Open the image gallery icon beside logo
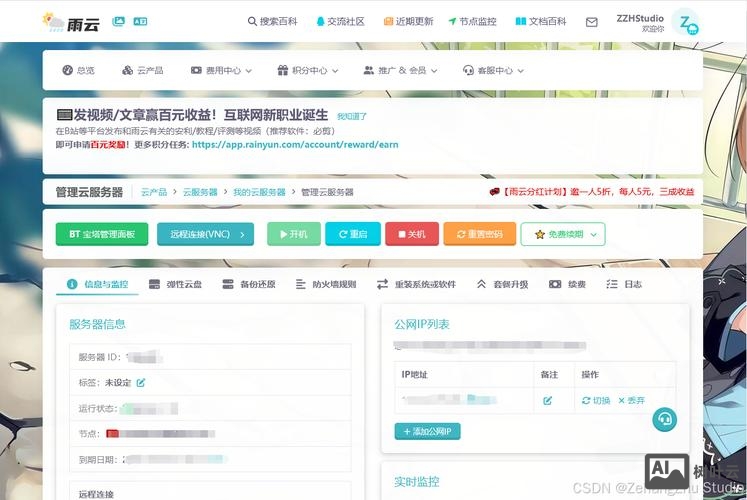 [118, 21]
